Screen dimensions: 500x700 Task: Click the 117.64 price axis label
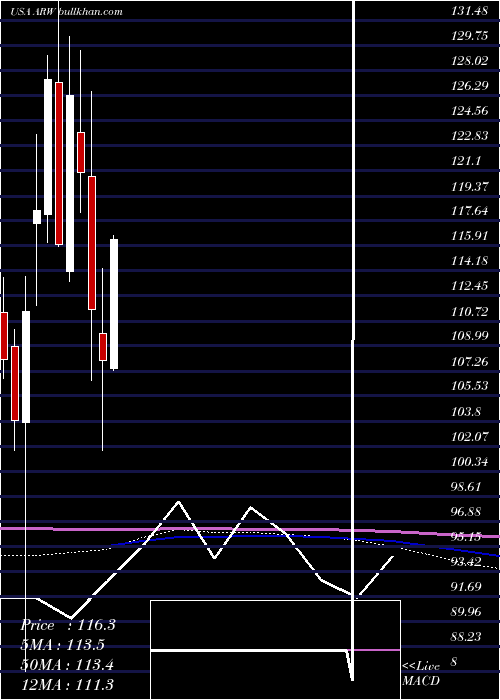point(469,212)
